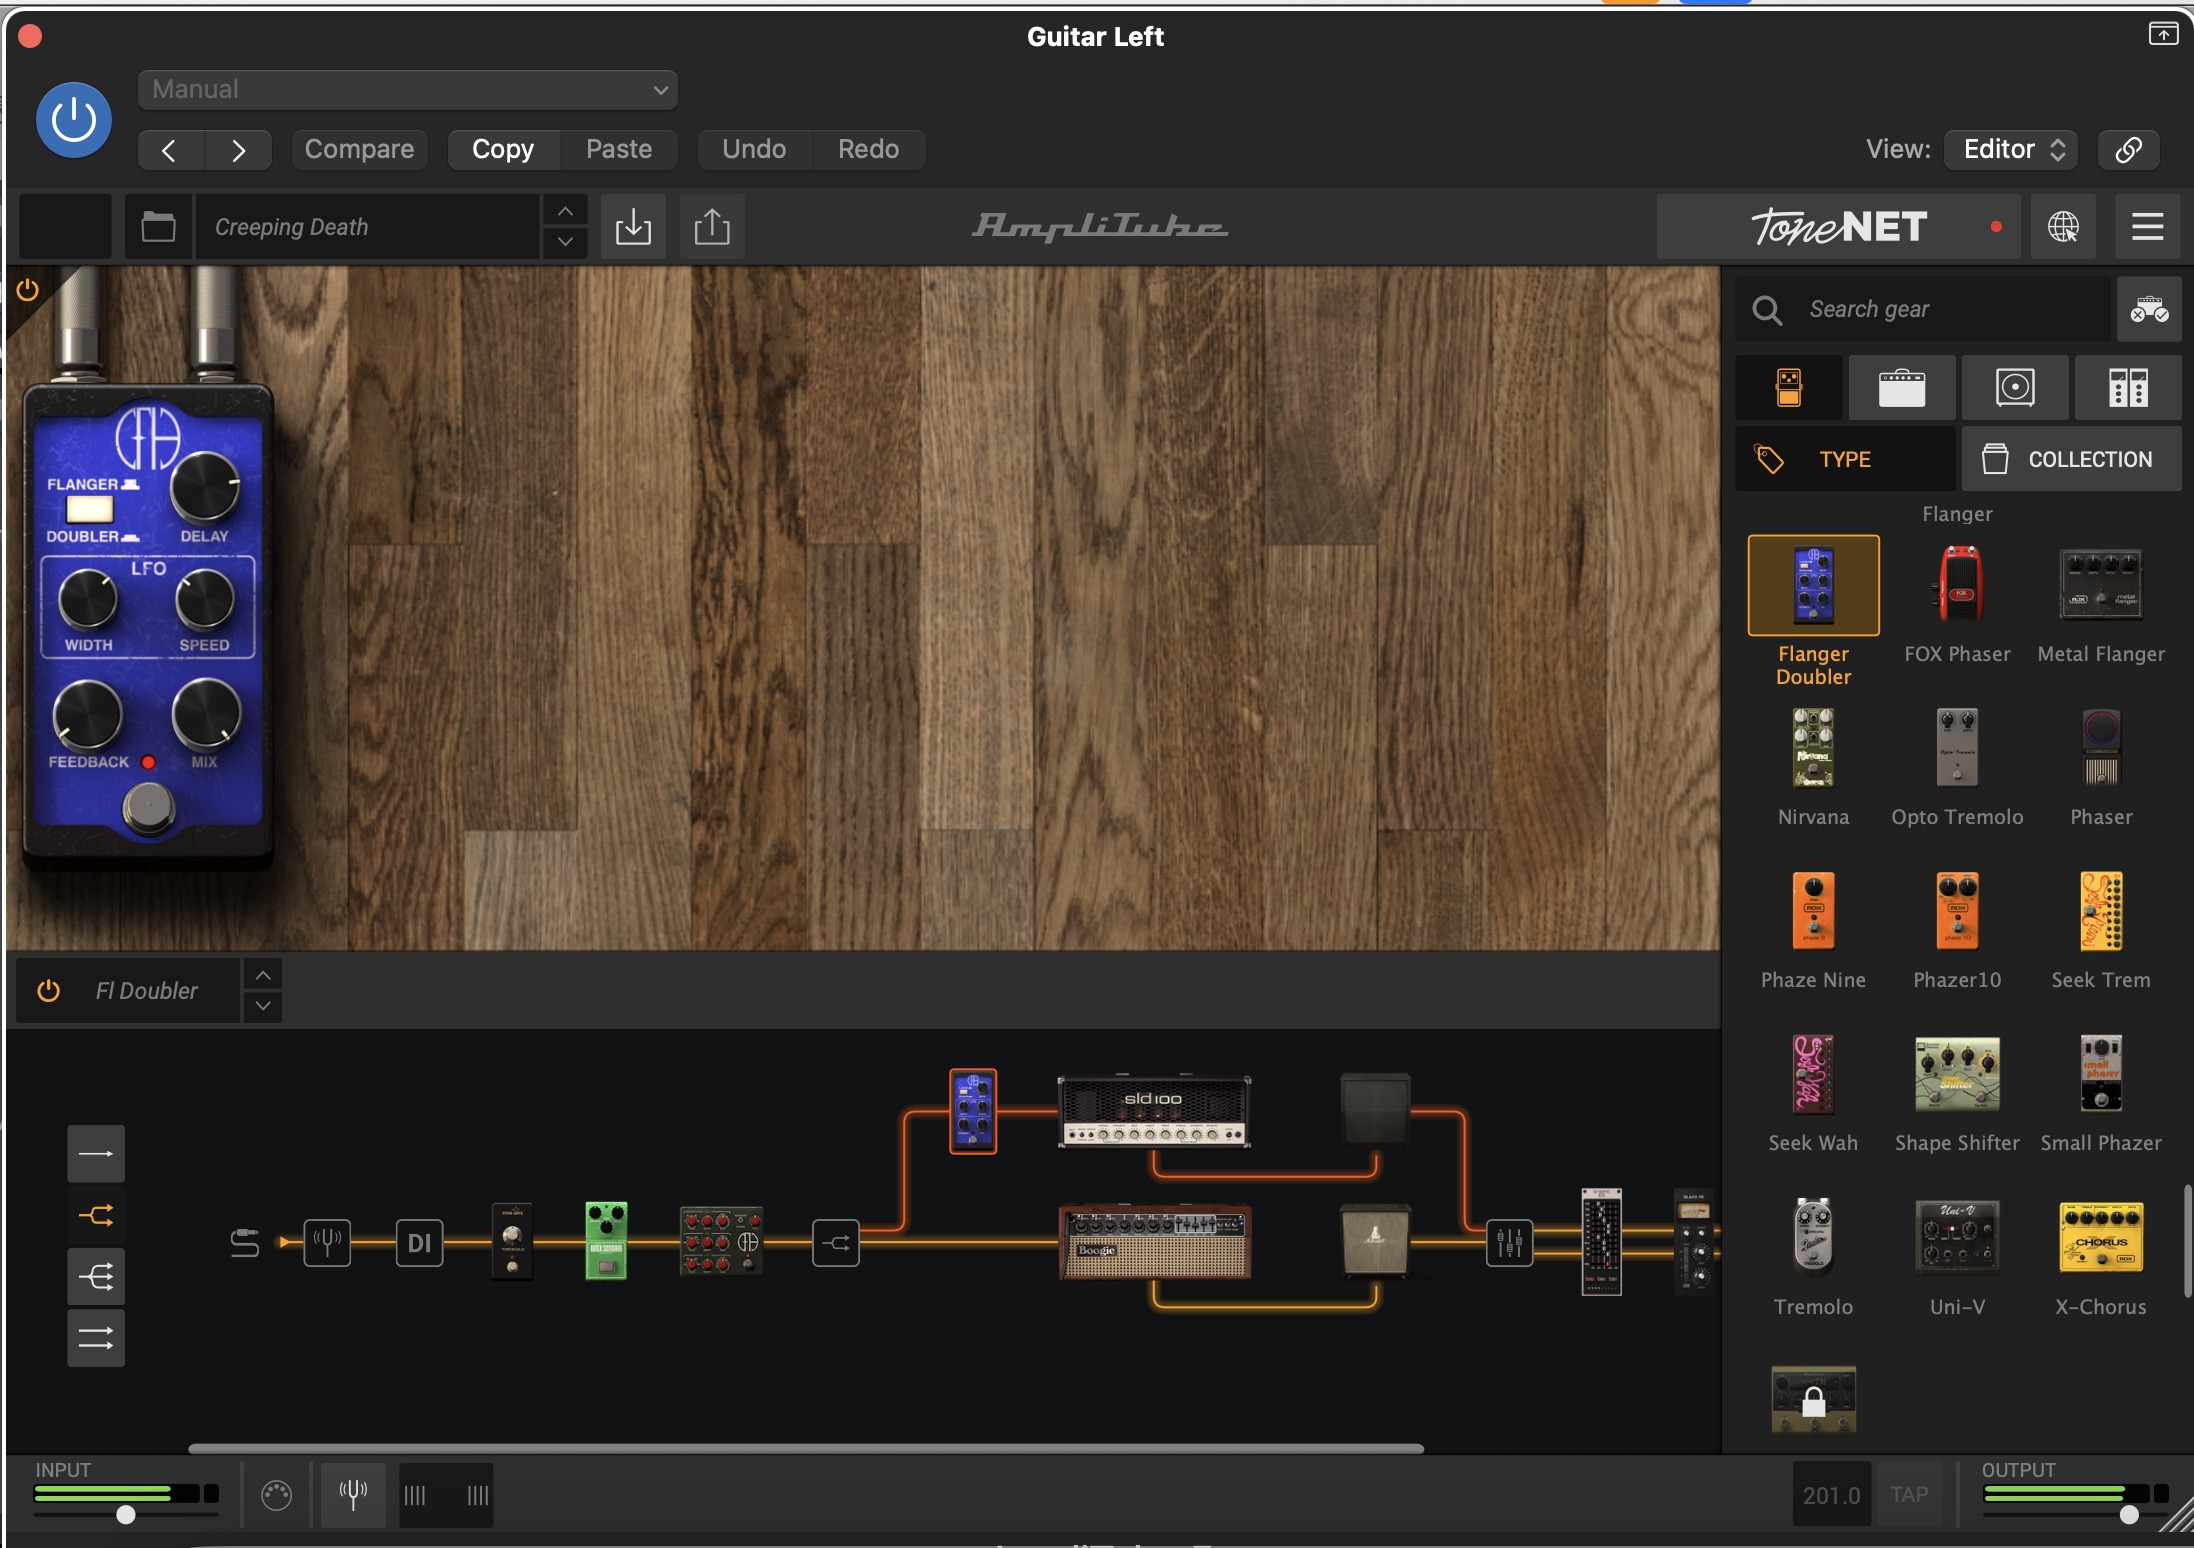This screenshot has height=1548, width=2194.
Task: Open the Manual preset dropdown
Action: (408, 90)
